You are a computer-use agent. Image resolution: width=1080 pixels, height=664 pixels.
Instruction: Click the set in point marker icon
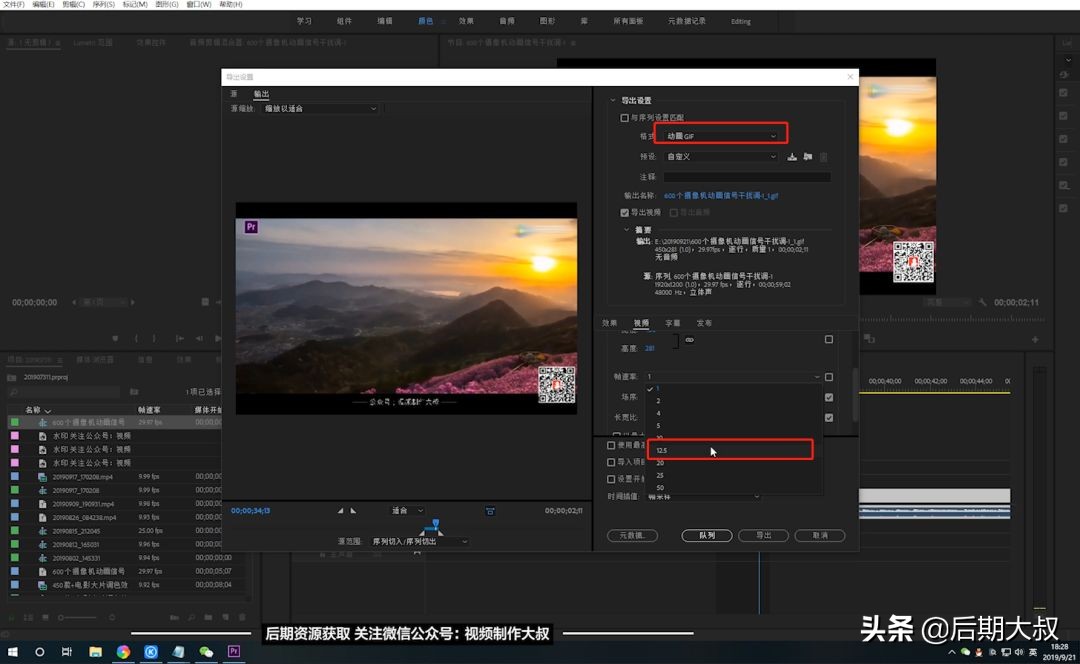(x=340, y=511)
